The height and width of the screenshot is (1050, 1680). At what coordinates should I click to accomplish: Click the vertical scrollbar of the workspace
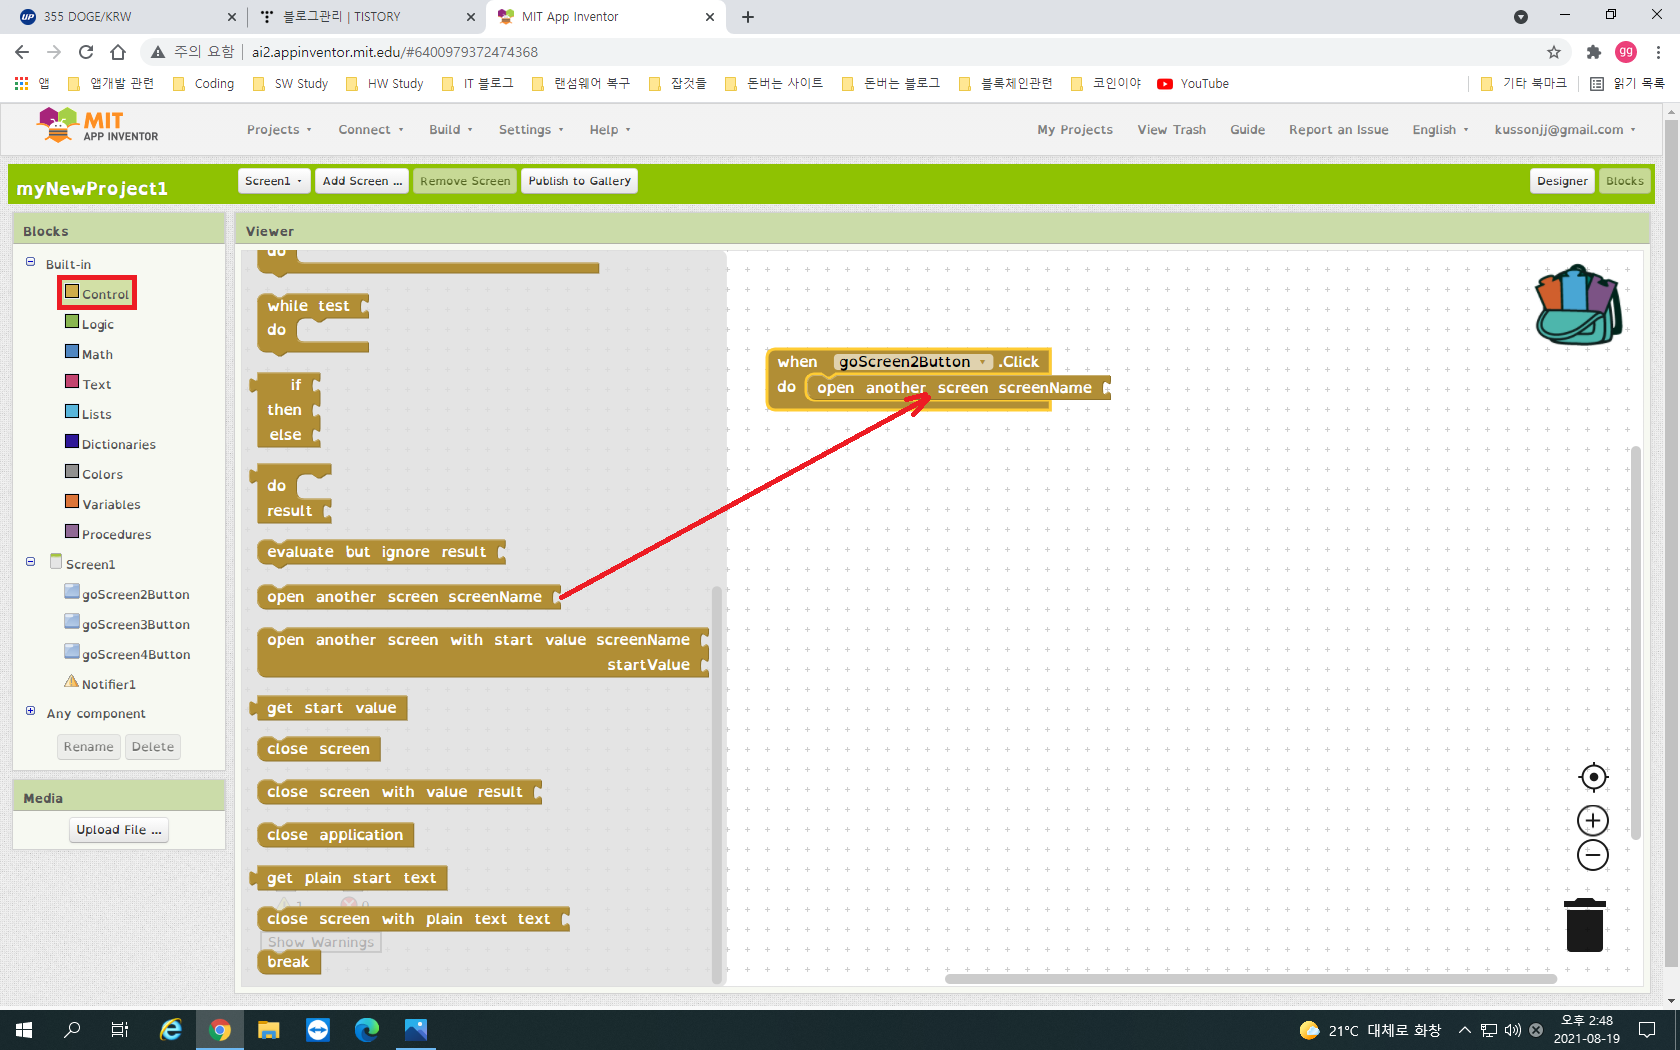coord(1636,643)
